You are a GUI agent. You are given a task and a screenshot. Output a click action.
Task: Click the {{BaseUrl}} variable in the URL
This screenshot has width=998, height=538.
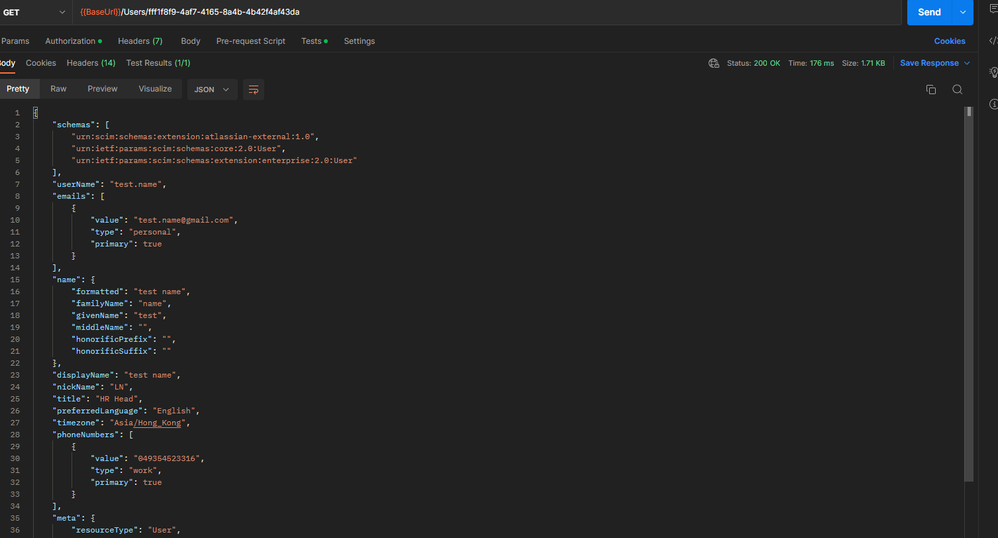point(100,12)
